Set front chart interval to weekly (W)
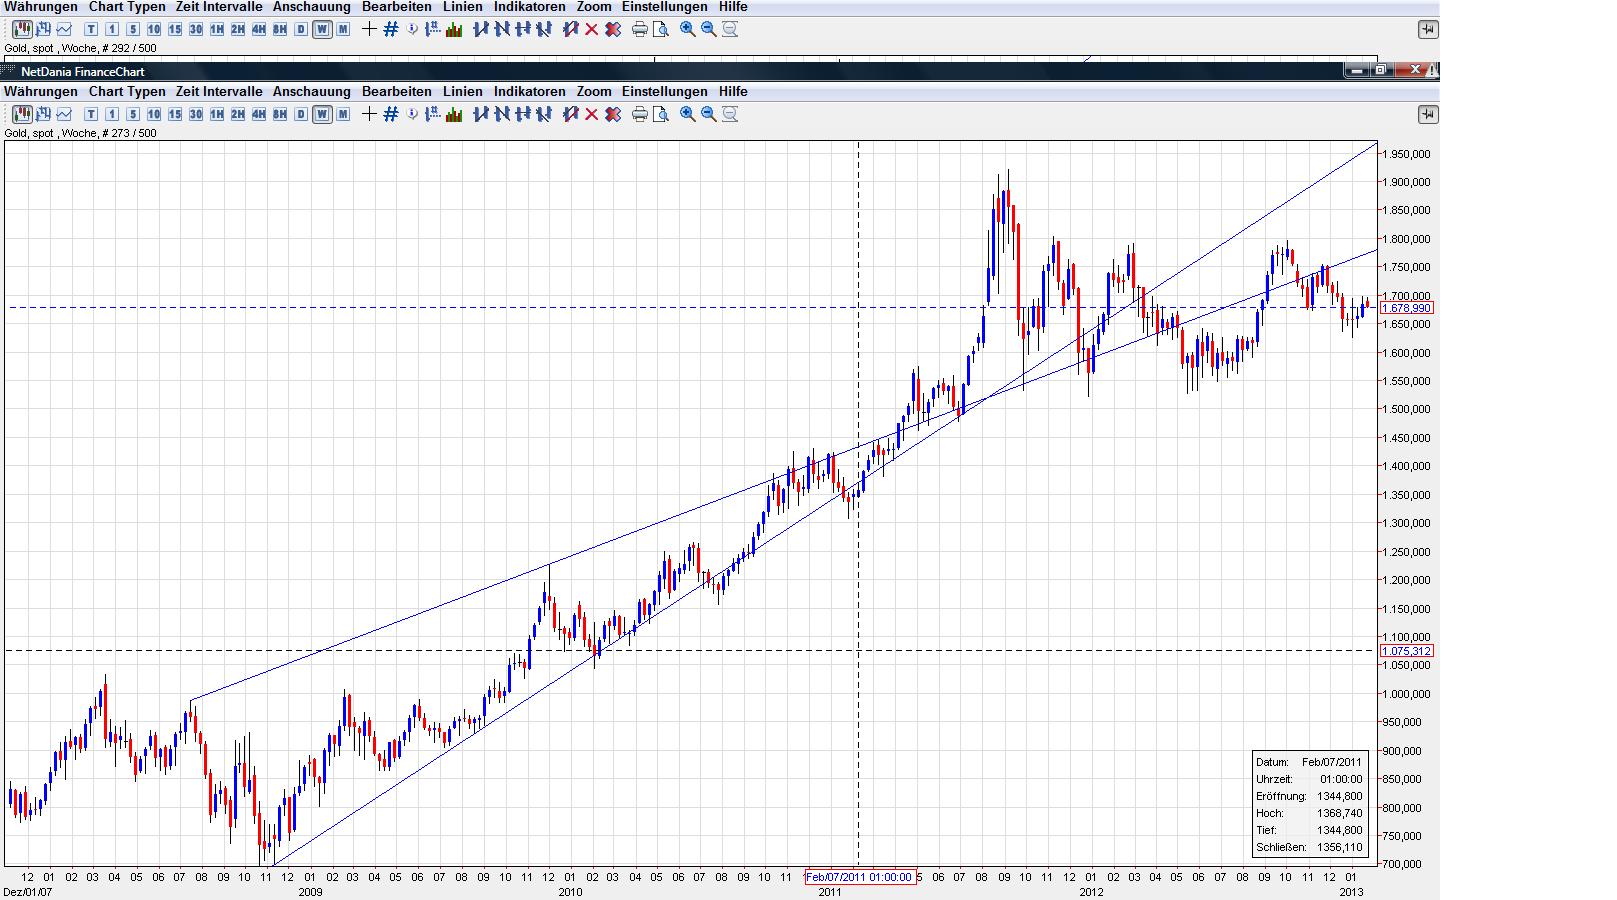The image size is (1617, 900). click(322, 114)
